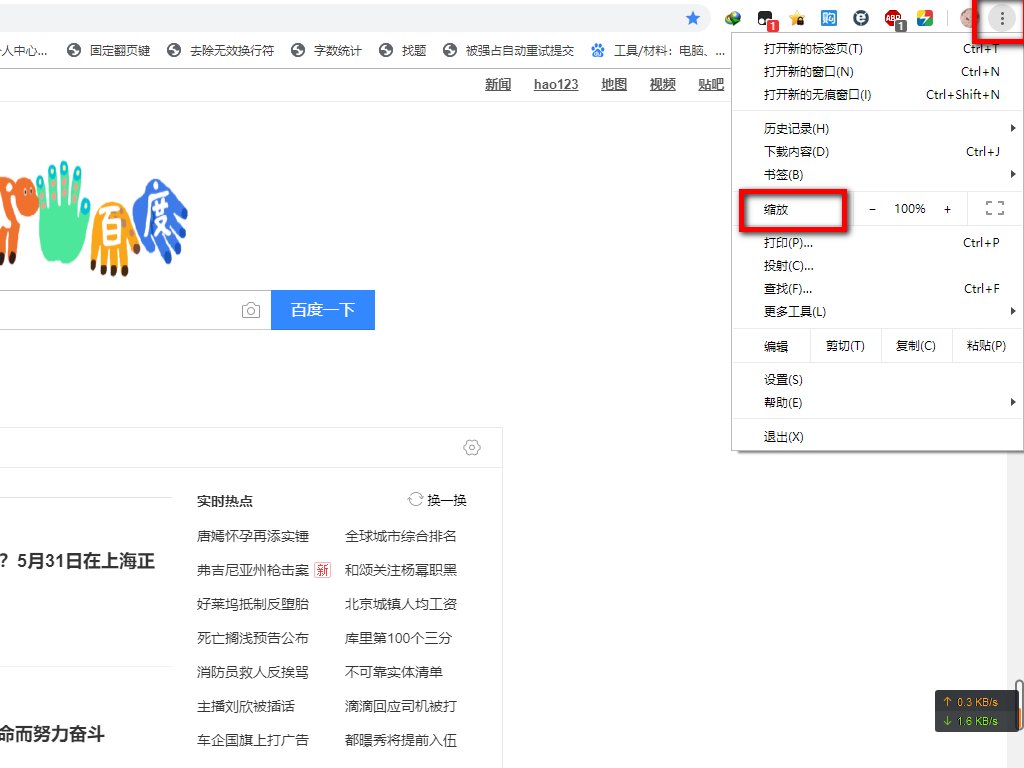
Task: Open the hao123 link
Action: 555,84
